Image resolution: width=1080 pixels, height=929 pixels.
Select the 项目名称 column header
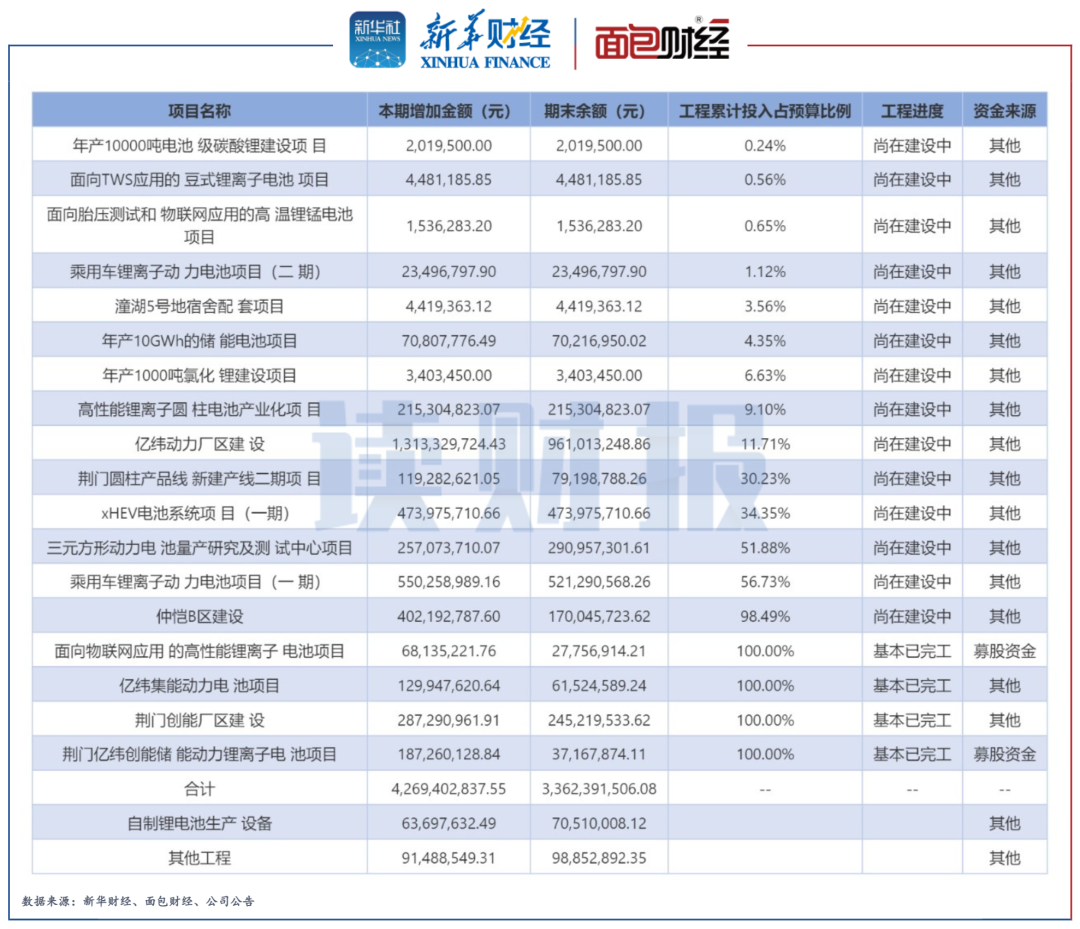[199, 111]
